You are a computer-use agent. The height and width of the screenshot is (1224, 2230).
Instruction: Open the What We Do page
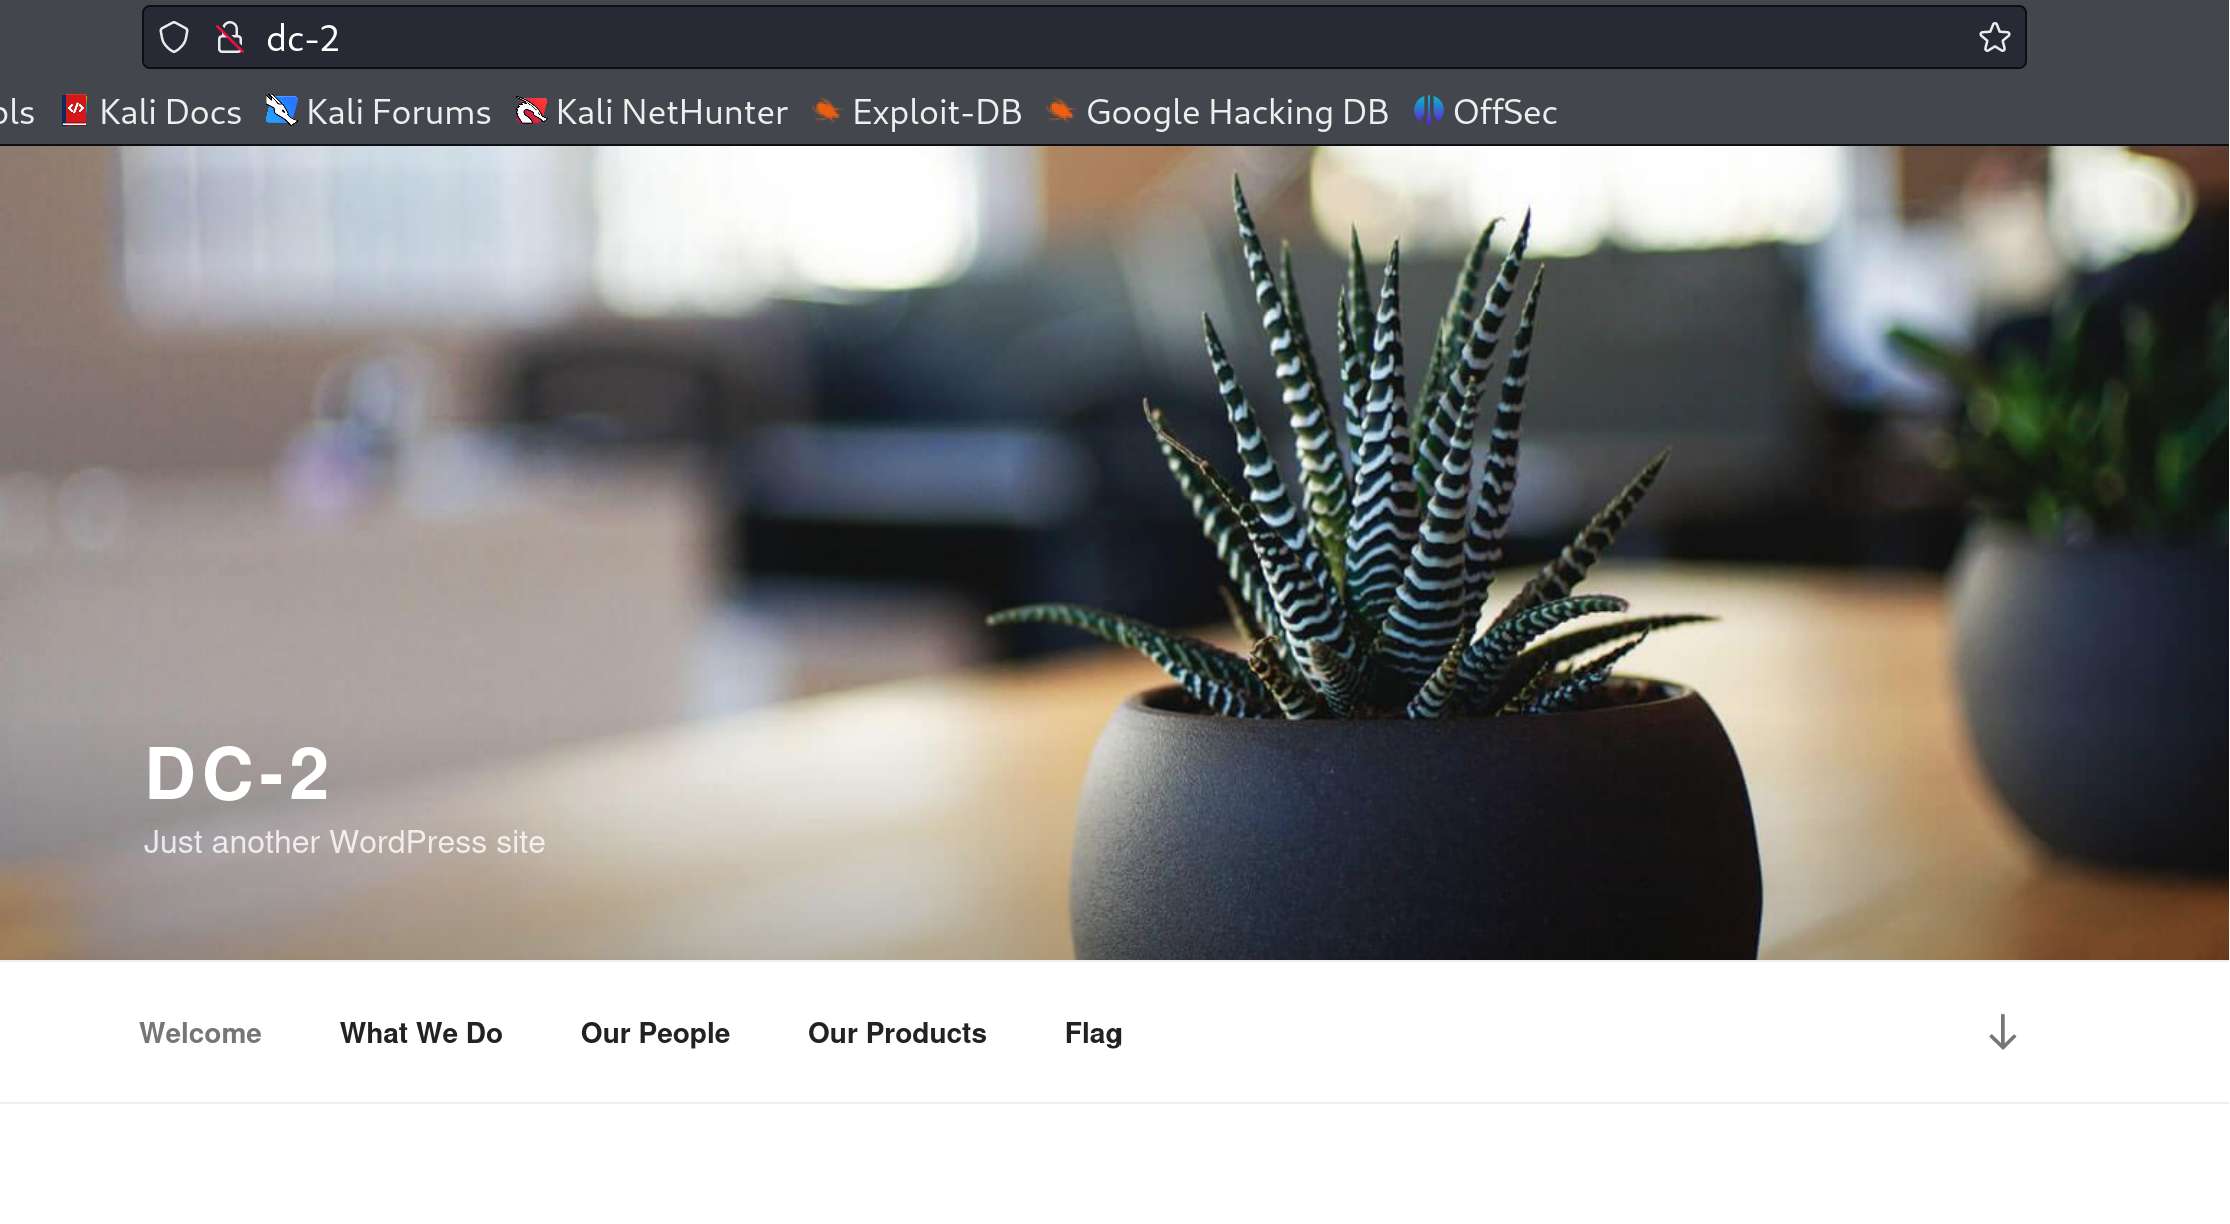(x=421, y=1033)
